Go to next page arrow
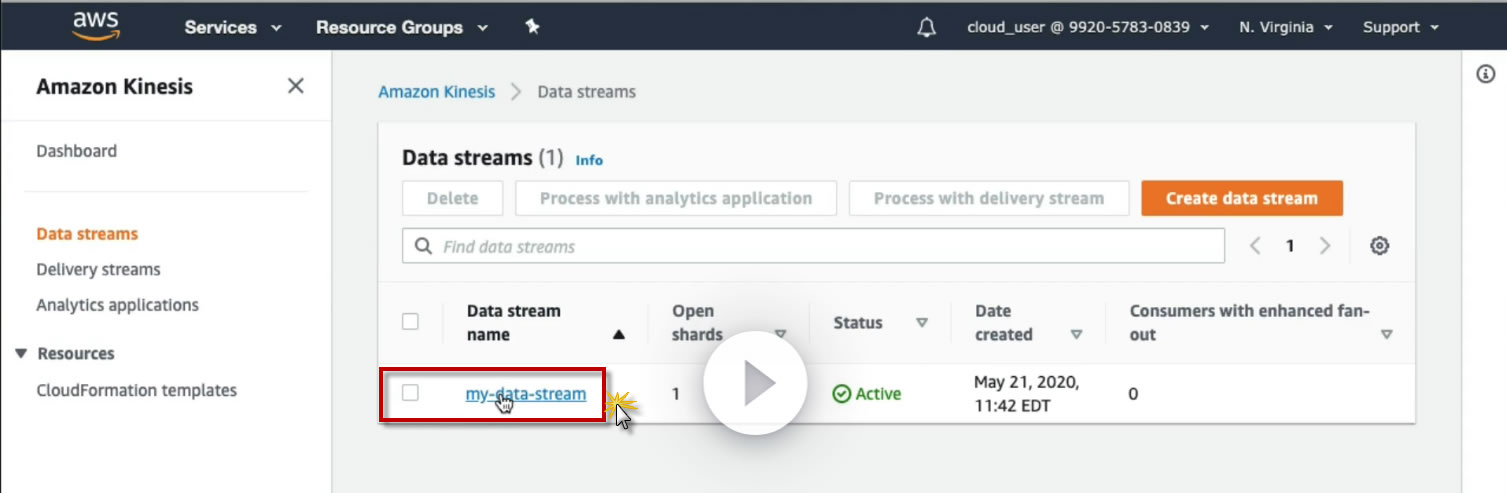This screenshot has height=493, width=1507. tap(1325, 246)
